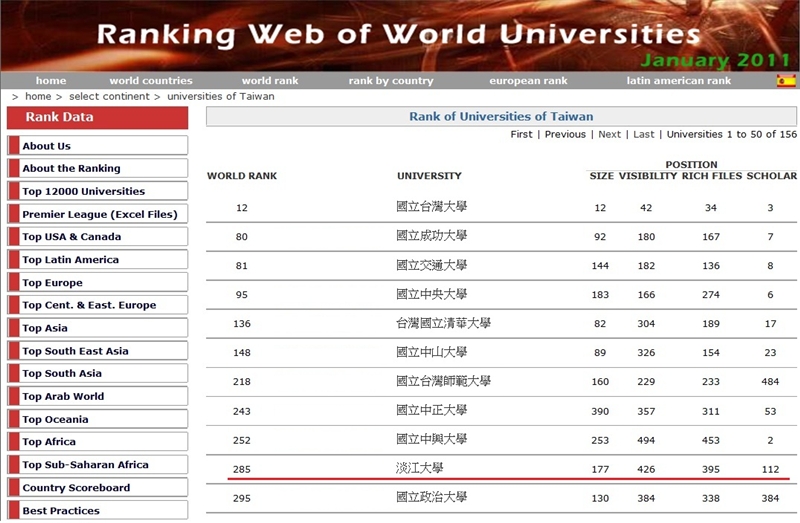800x523 pixels.
Task: Click the 'home' navigation item
Action: click(x=51, y=81)
